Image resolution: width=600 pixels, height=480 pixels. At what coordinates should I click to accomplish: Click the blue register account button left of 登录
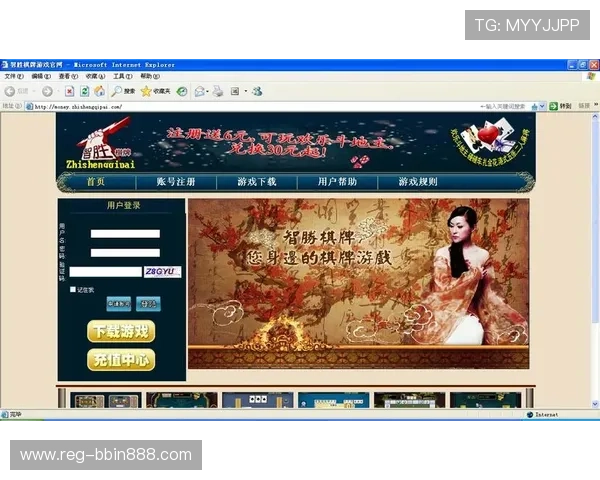[x=119, y=304]
